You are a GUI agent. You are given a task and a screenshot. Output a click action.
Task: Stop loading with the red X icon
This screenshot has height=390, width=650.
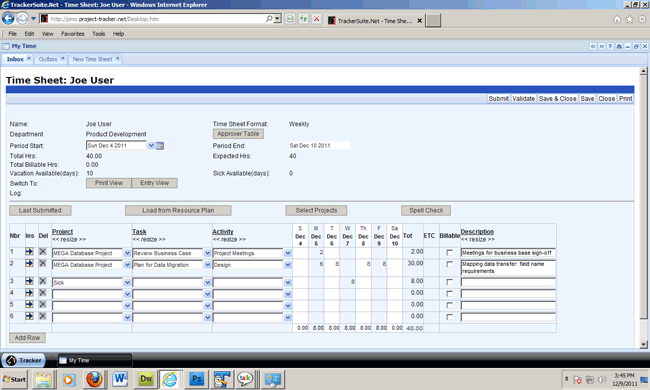pyautogui.click(x=316, y=19)
